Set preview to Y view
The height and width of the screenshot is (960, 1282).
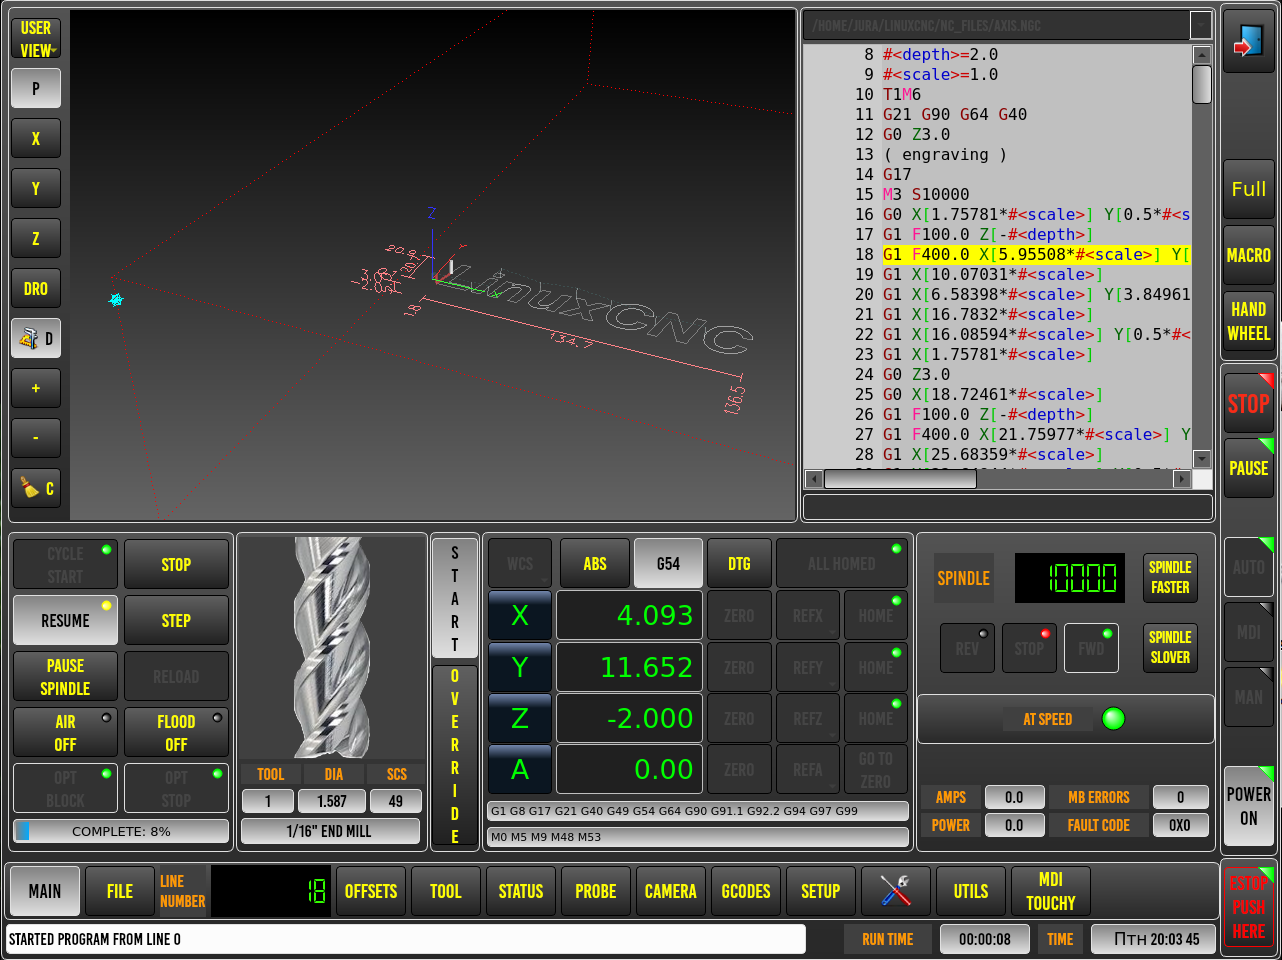(x=36, y=188)
